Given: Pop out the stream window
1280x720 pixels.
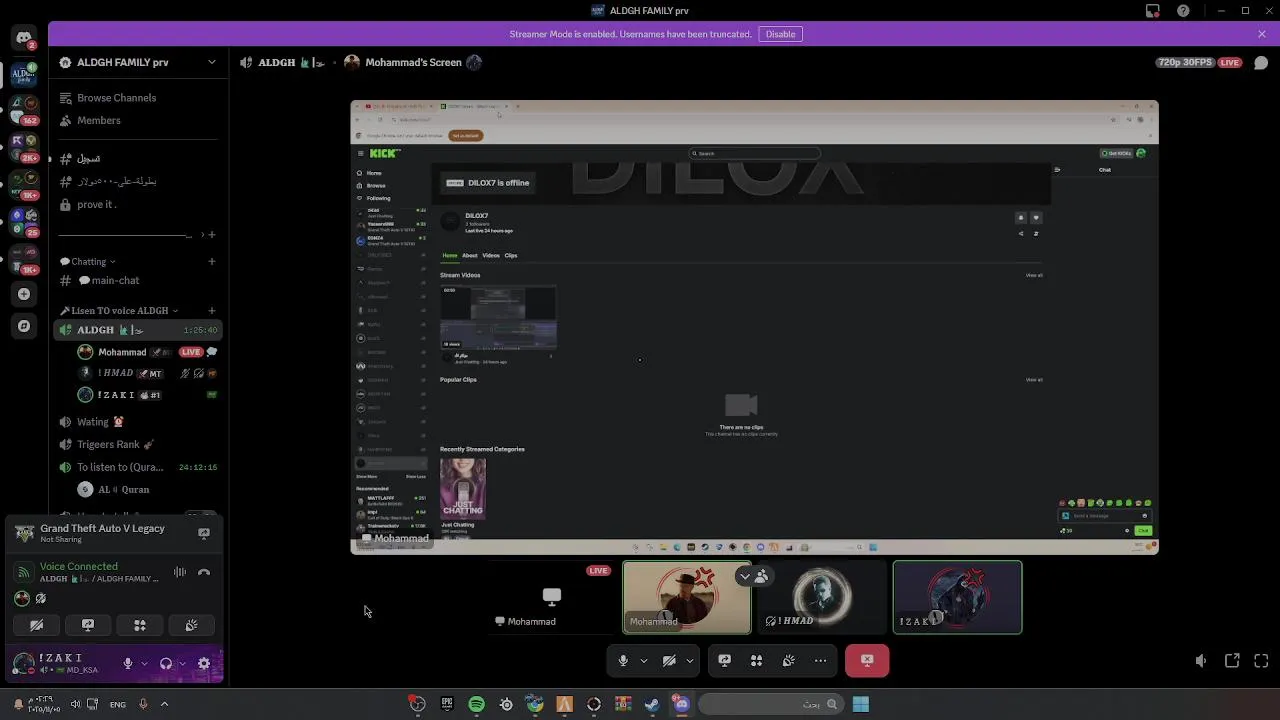Looking at the screenshot, I should point(1232,660).
